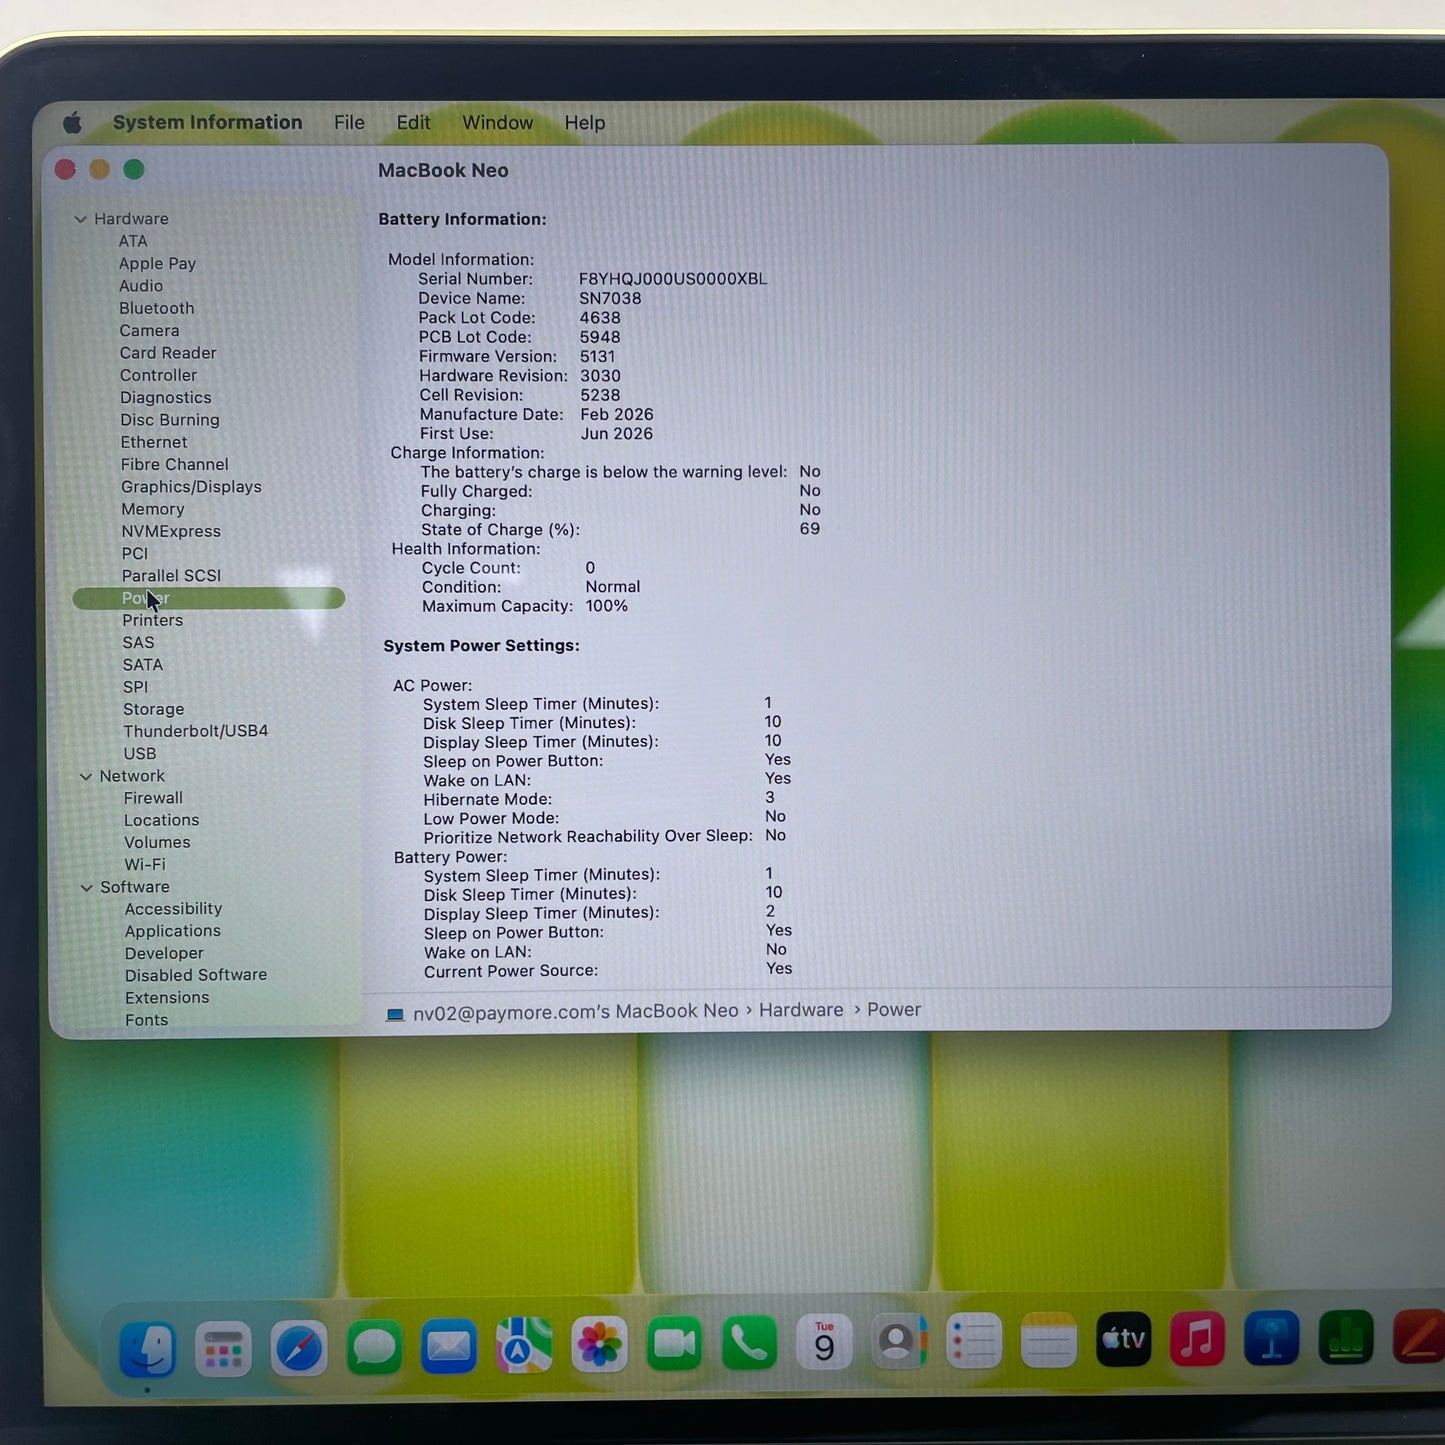1445x1445 pixels.
Task: Open Photos from the Dock
Action: click(x=599, y=1344)
